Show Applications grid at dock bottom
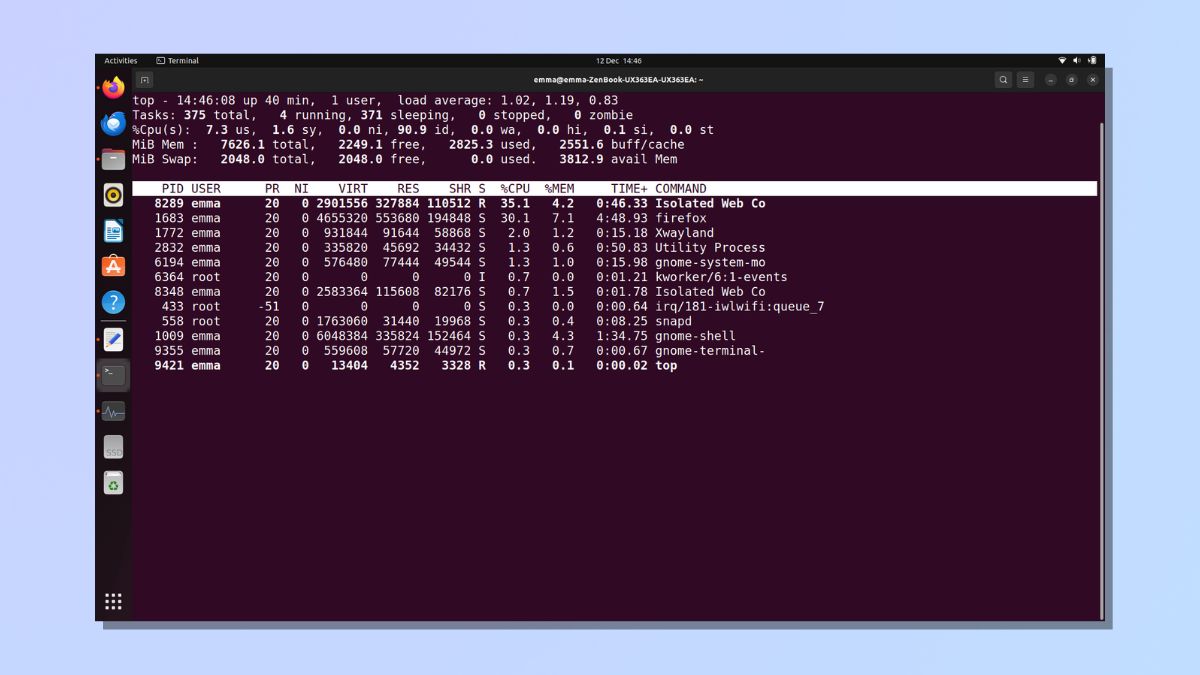Image resolution: width=1200 pixels, height=675 pixels. (x=114, y=601)
